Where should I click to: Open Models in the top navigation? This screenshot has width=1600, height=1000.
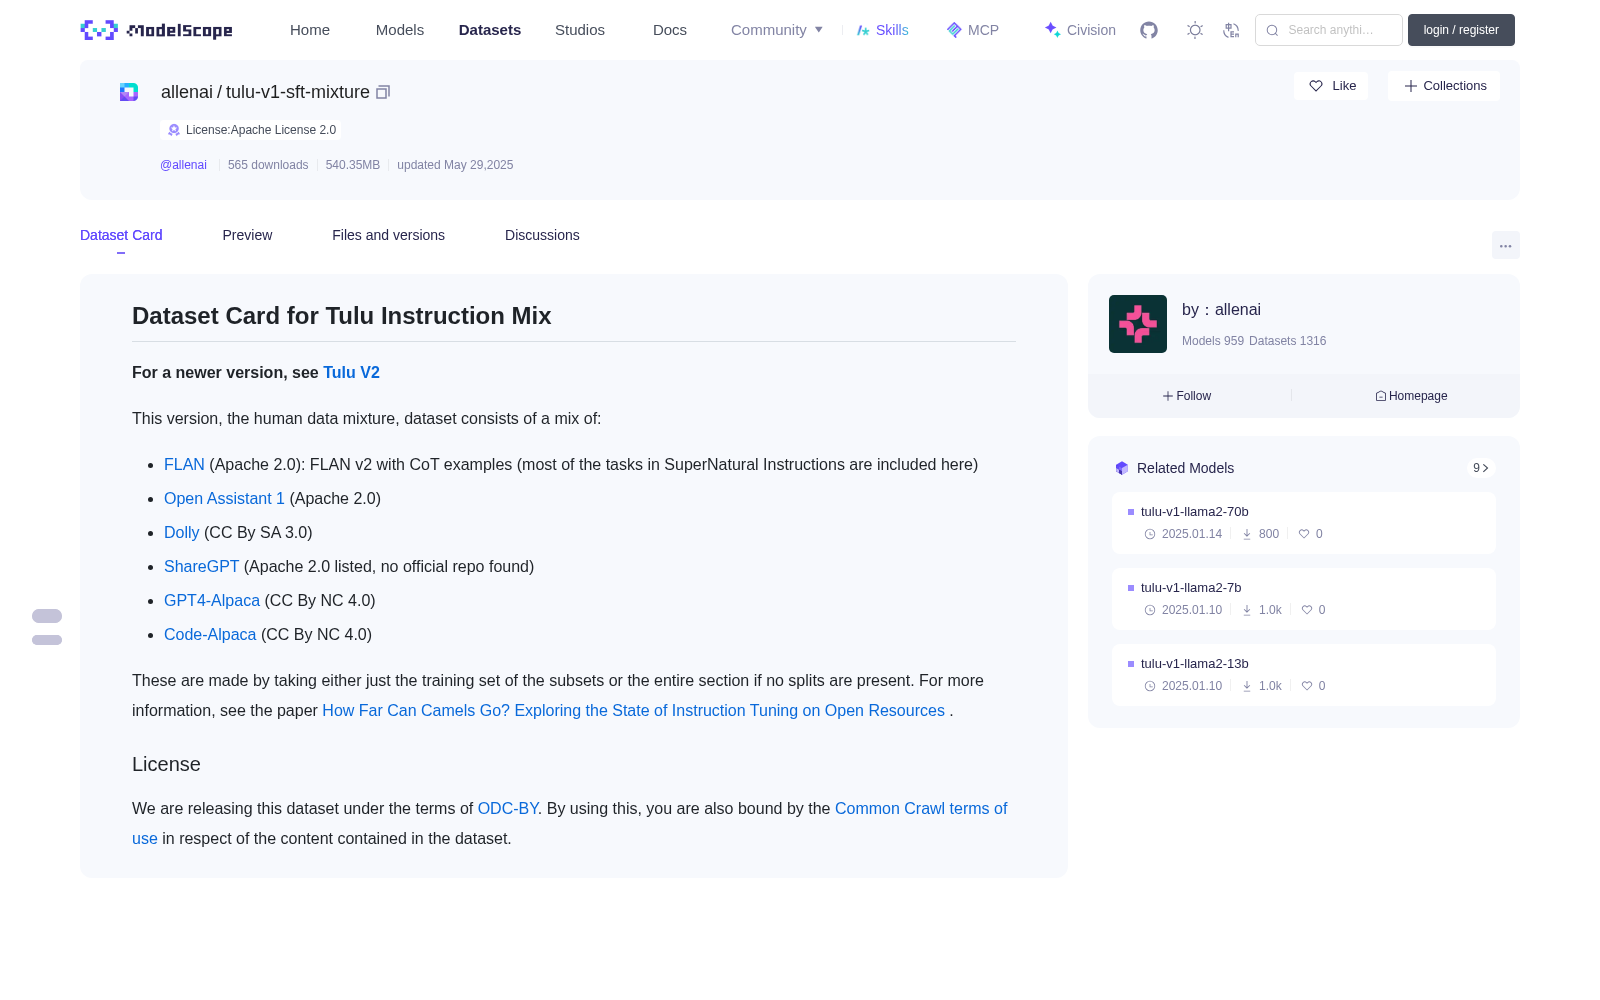point(400,30)
